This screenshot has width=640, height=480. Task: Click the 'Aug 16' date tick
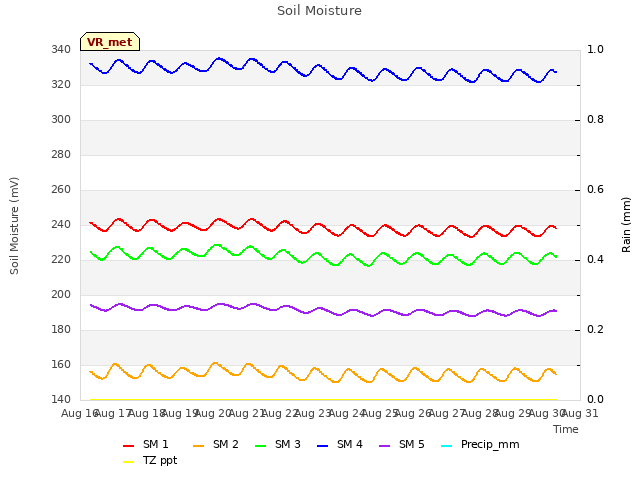[x=80, y=413]
